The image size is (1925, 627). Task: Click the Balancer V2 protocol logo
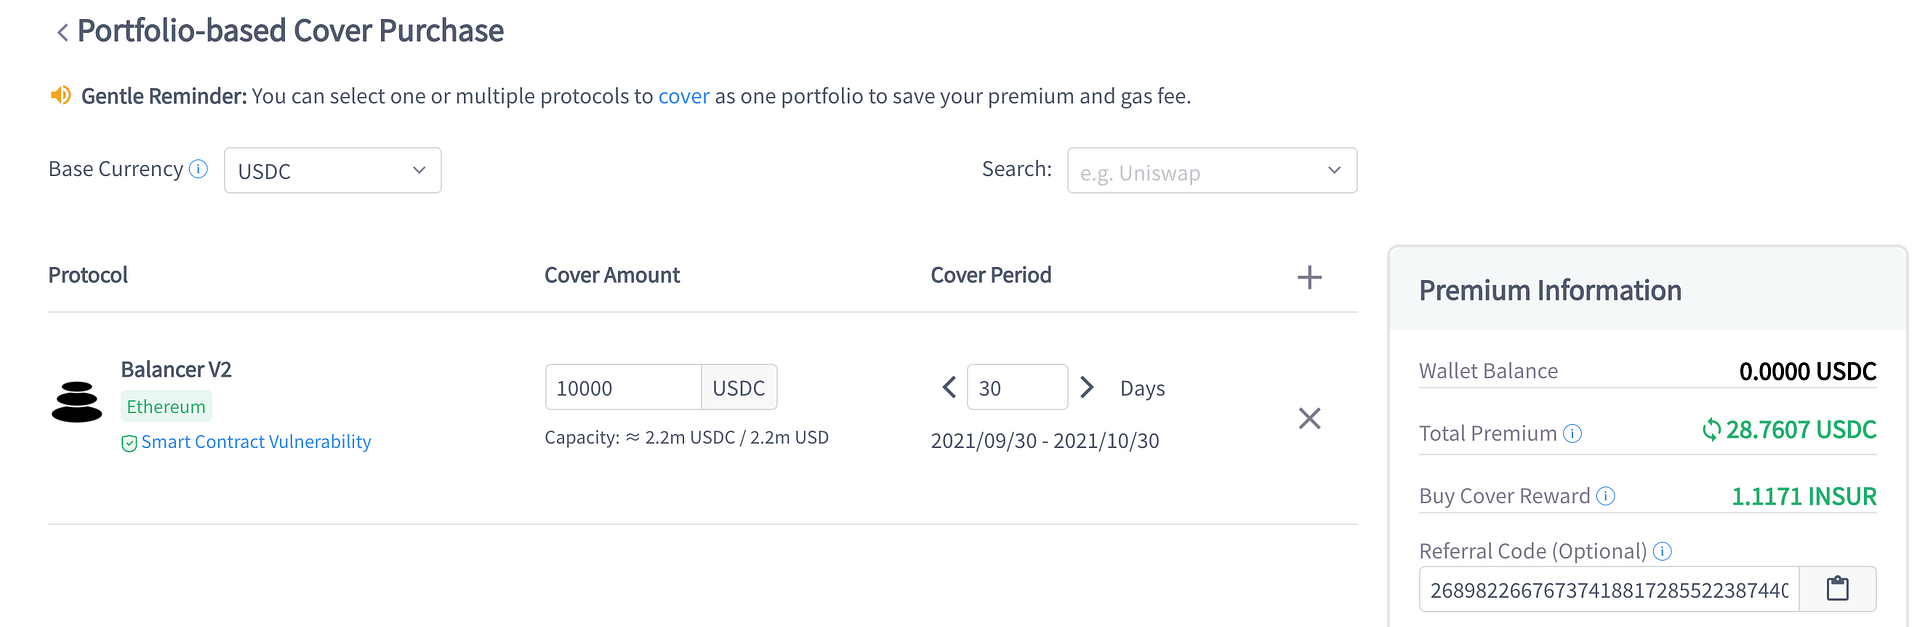[77, 402]
